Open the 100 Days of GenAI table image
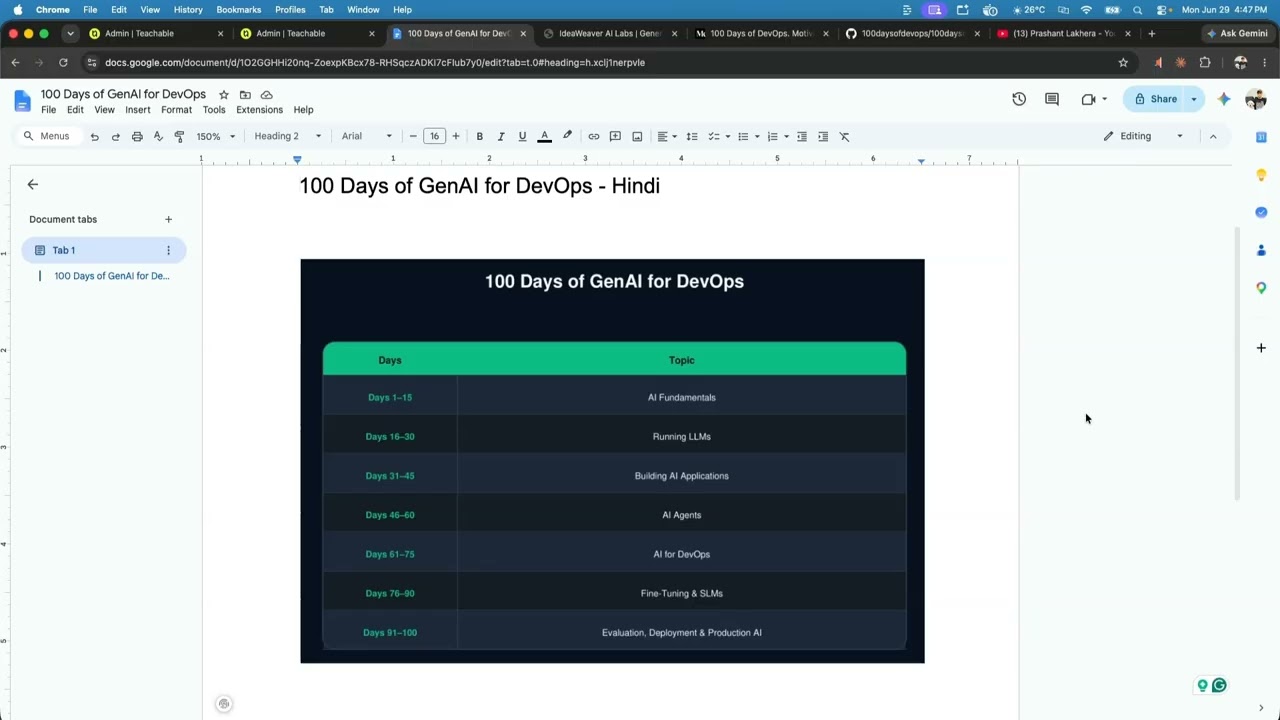Viewport: 1280px width, 720px height. click(x=612, y=461)
